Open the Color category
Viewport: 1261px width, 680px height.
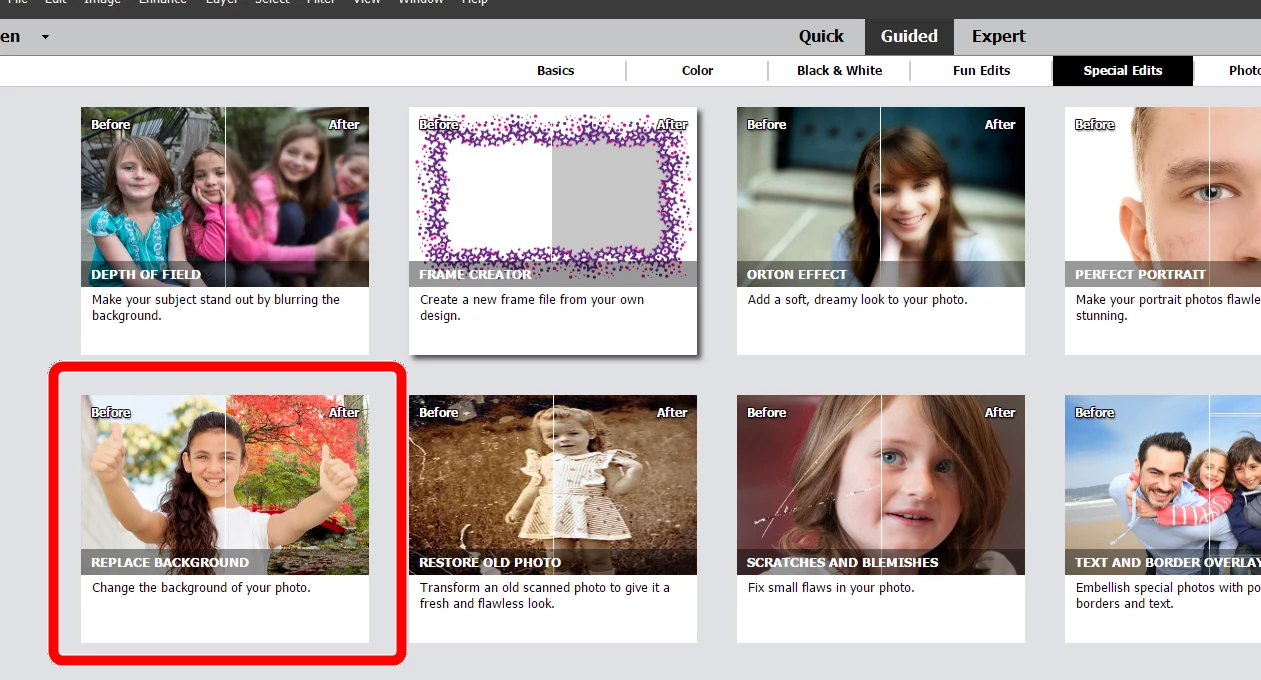pos(697,70)
